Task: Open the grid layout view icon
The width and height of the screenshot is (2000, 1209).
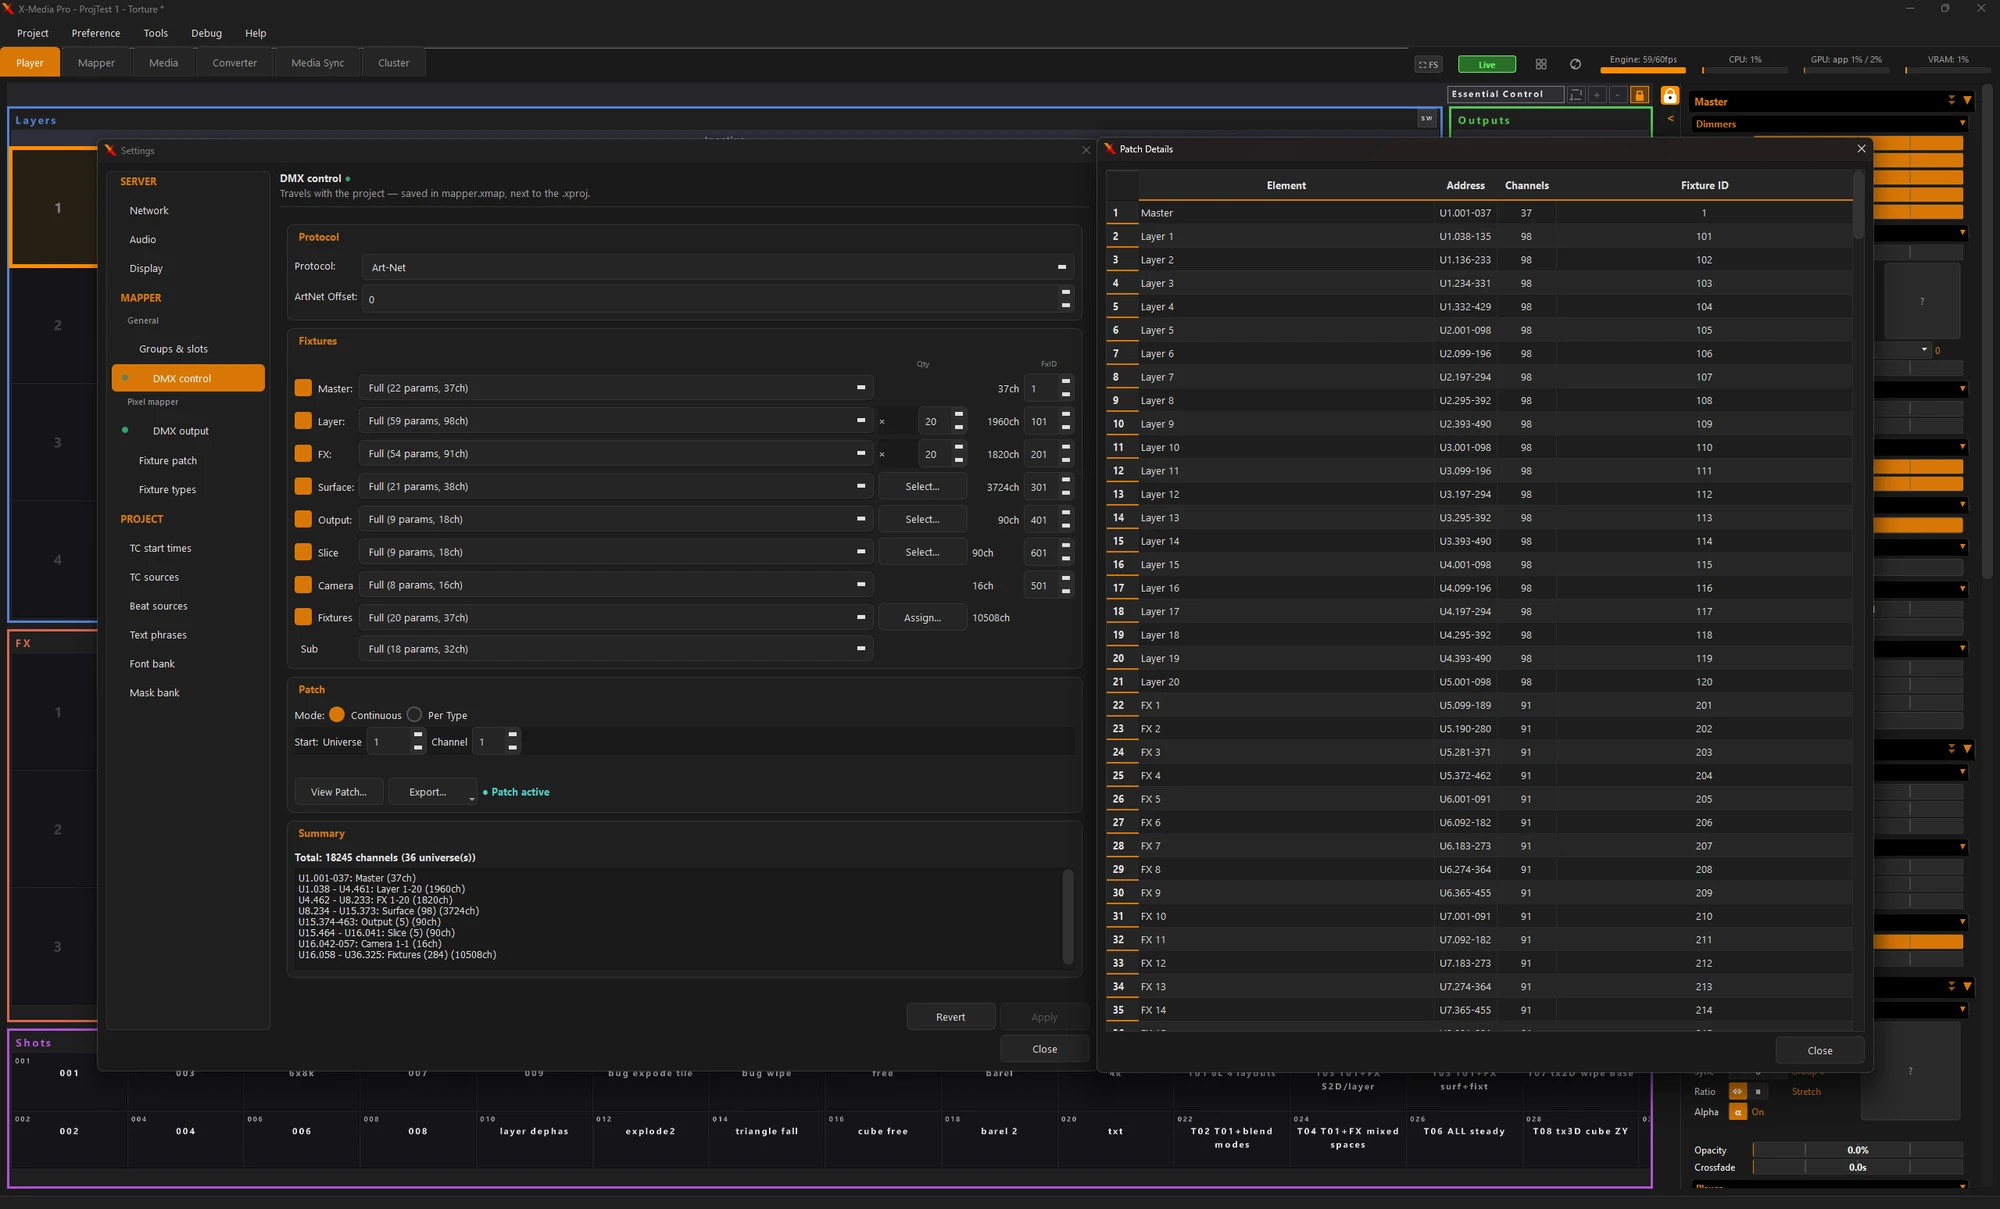Action: [x=1541, y=64]
